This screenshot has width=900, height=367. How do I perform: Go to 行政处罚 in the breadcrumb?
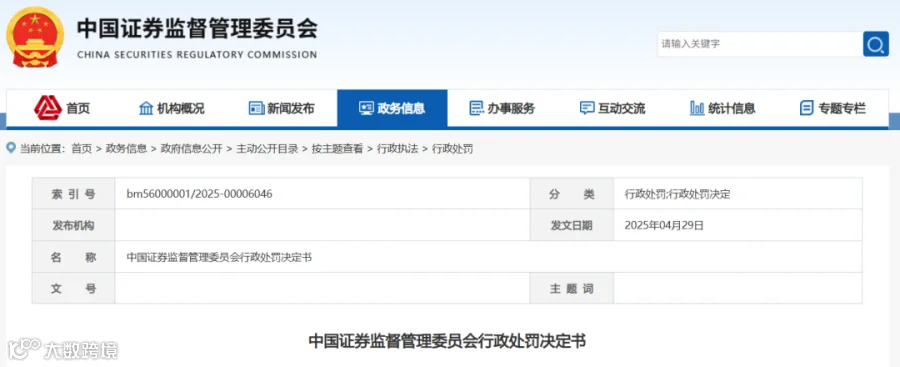(452, 149)
